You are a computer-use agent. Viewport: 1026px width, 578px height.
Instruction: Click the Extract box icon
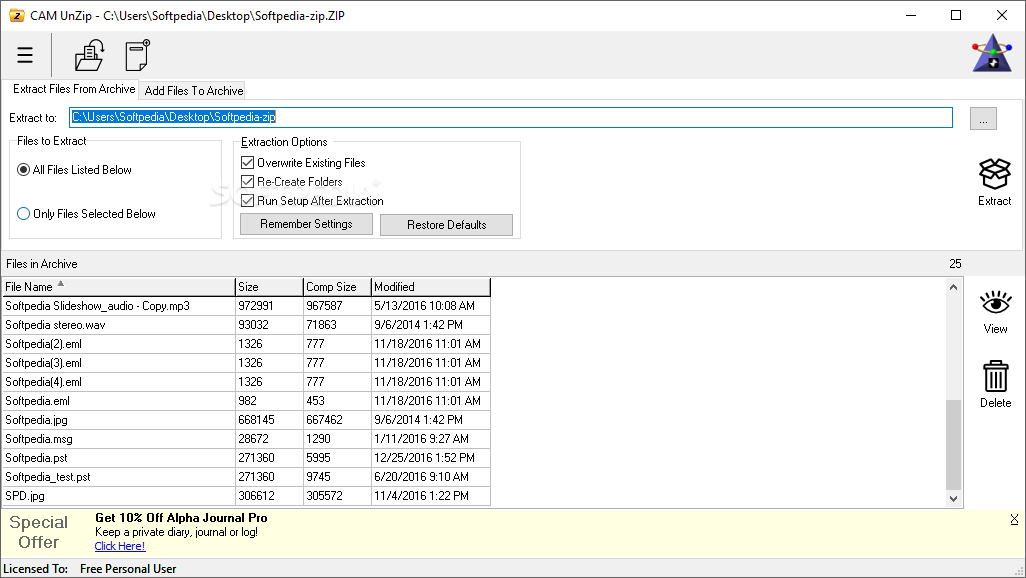point(995,173)
